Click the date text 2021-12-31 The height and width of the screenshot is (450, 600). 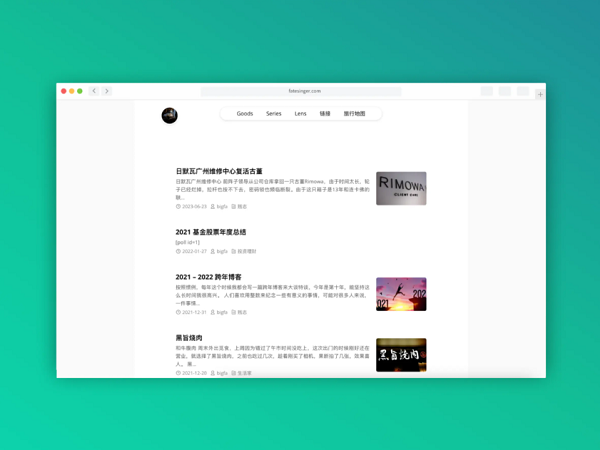pyautogui.click(x=194, y=312)
